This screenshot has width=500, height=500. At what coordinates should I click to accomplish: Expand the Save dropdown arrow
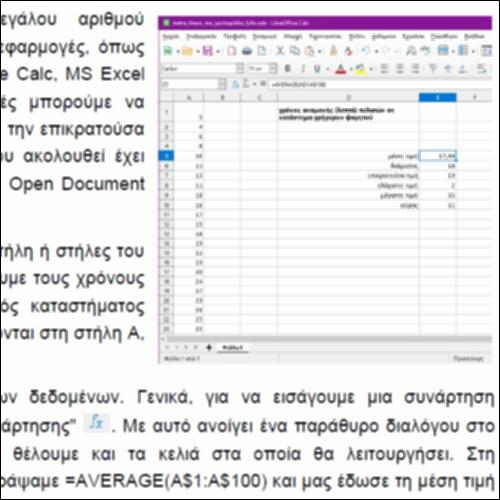218,52
